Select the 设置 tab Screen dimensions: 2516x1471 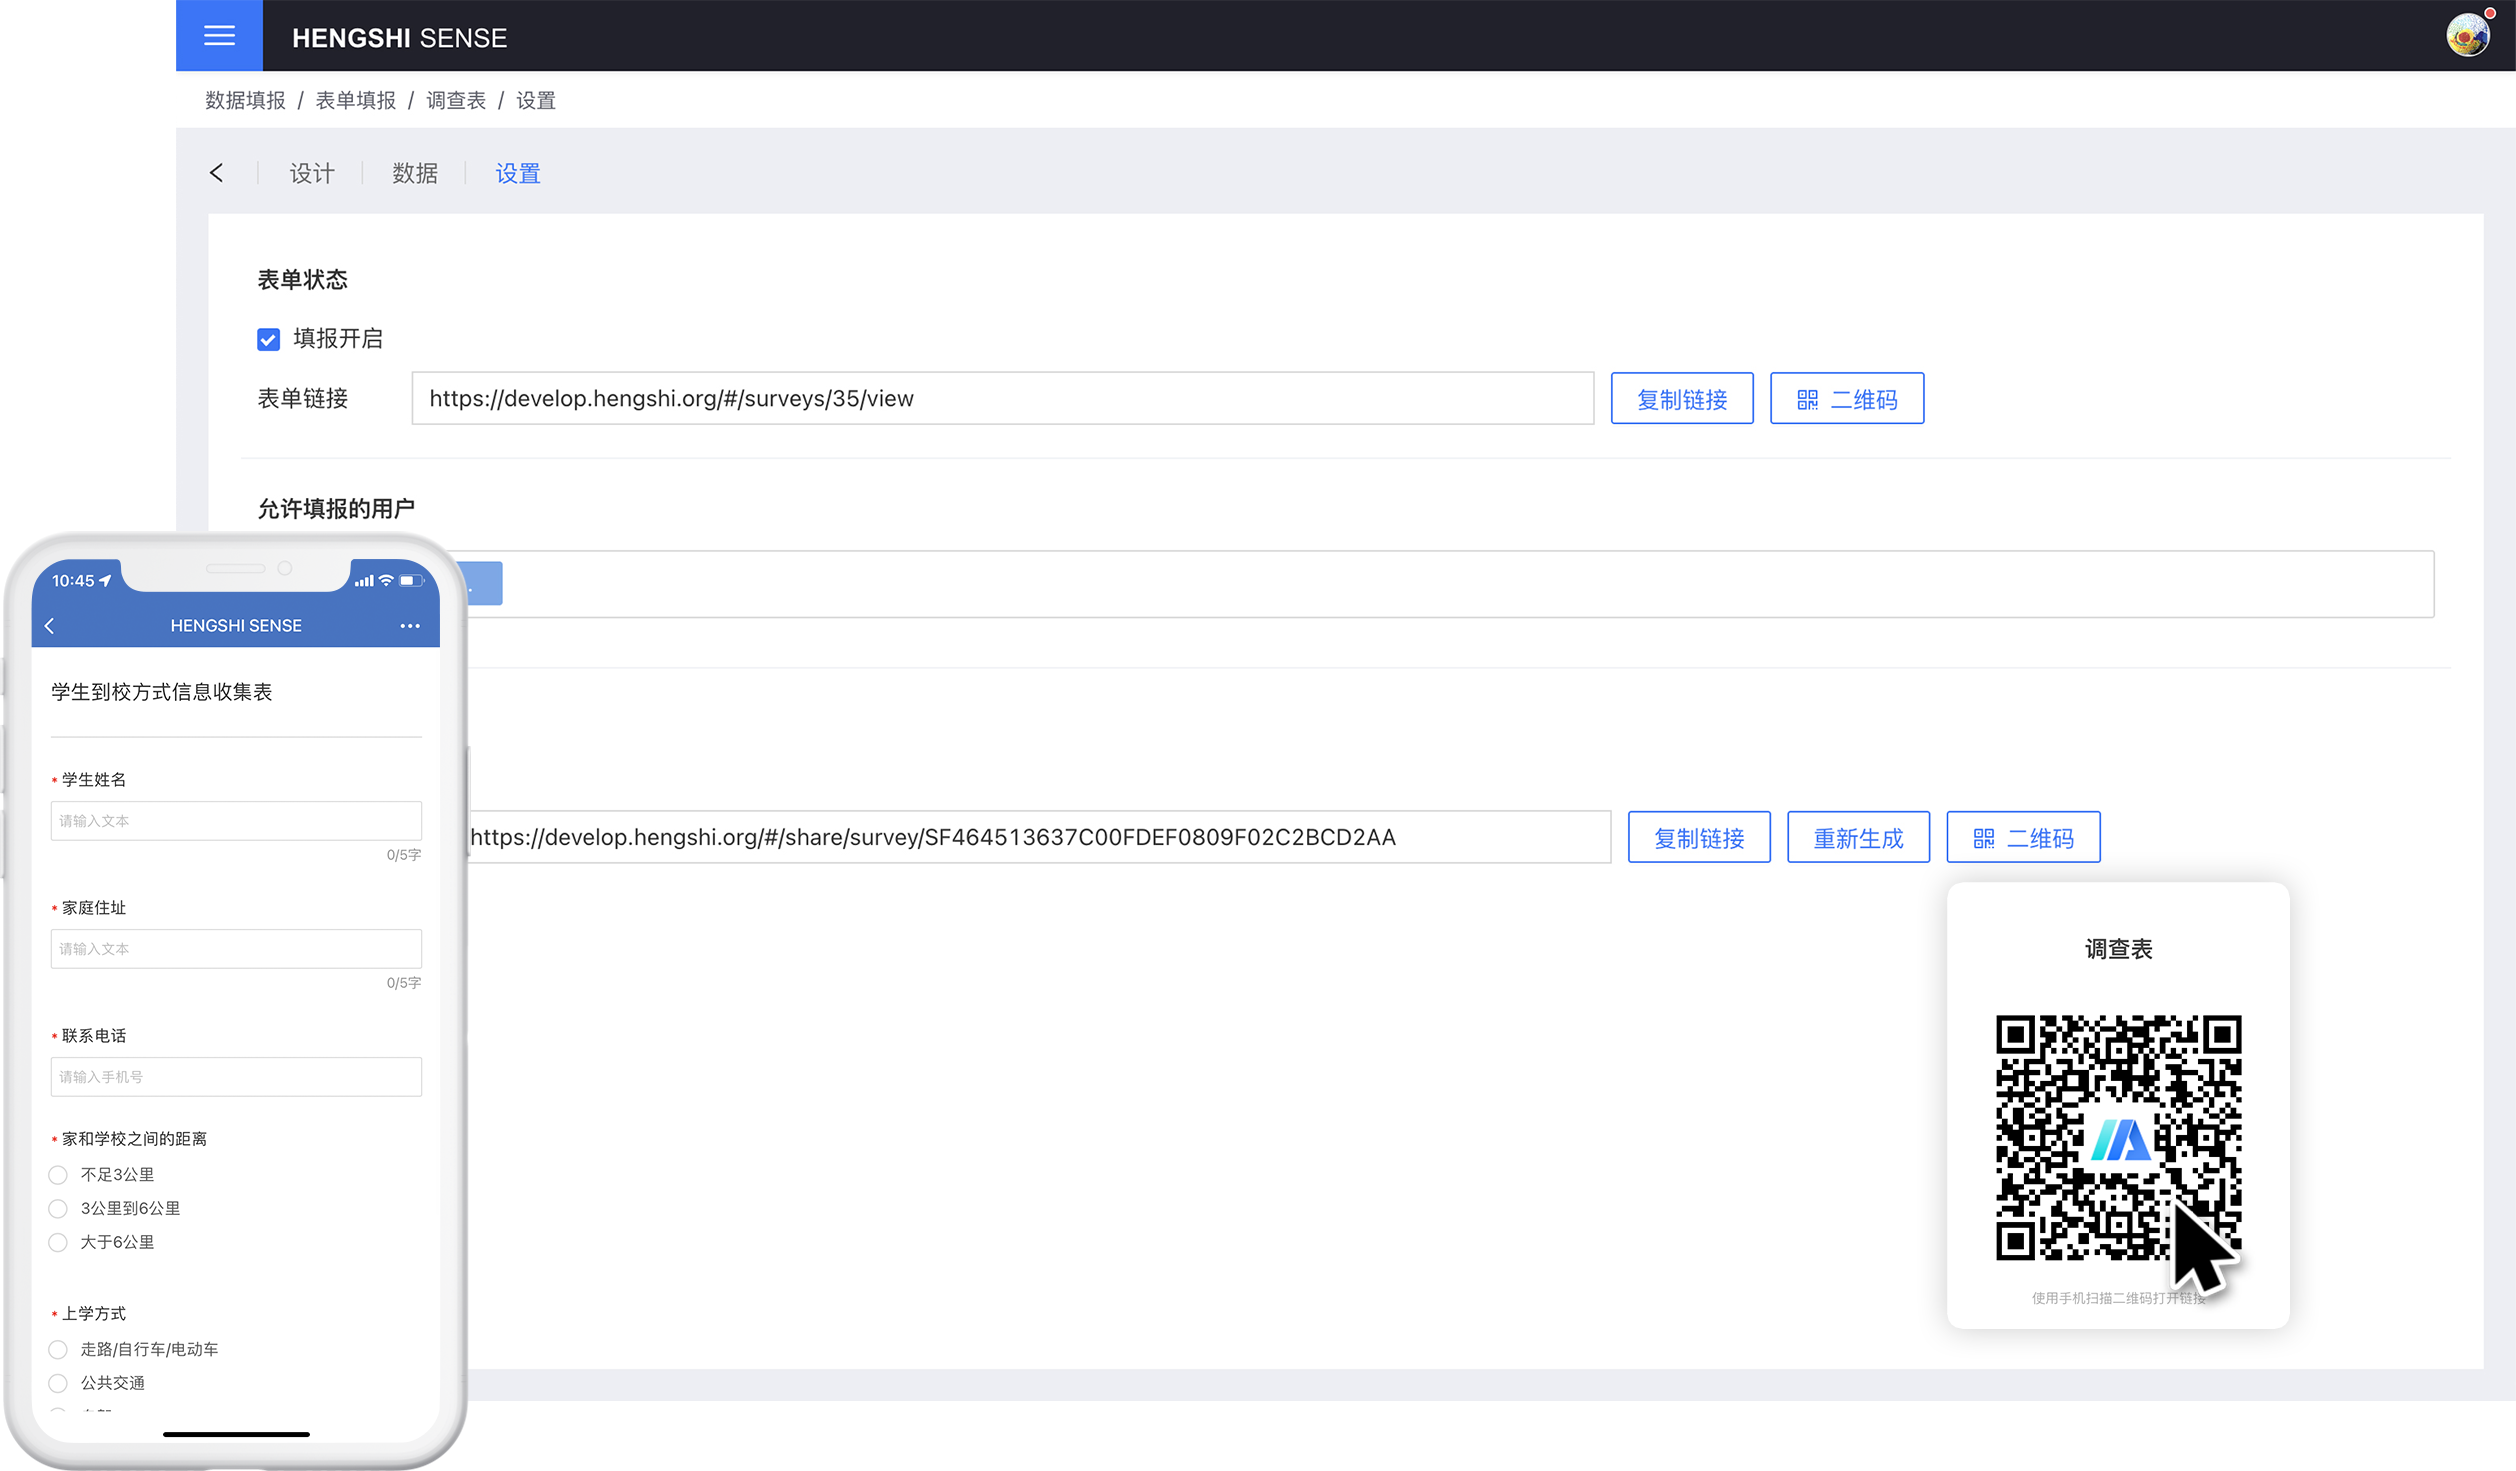pyautogui.click(x=517, y=173)
